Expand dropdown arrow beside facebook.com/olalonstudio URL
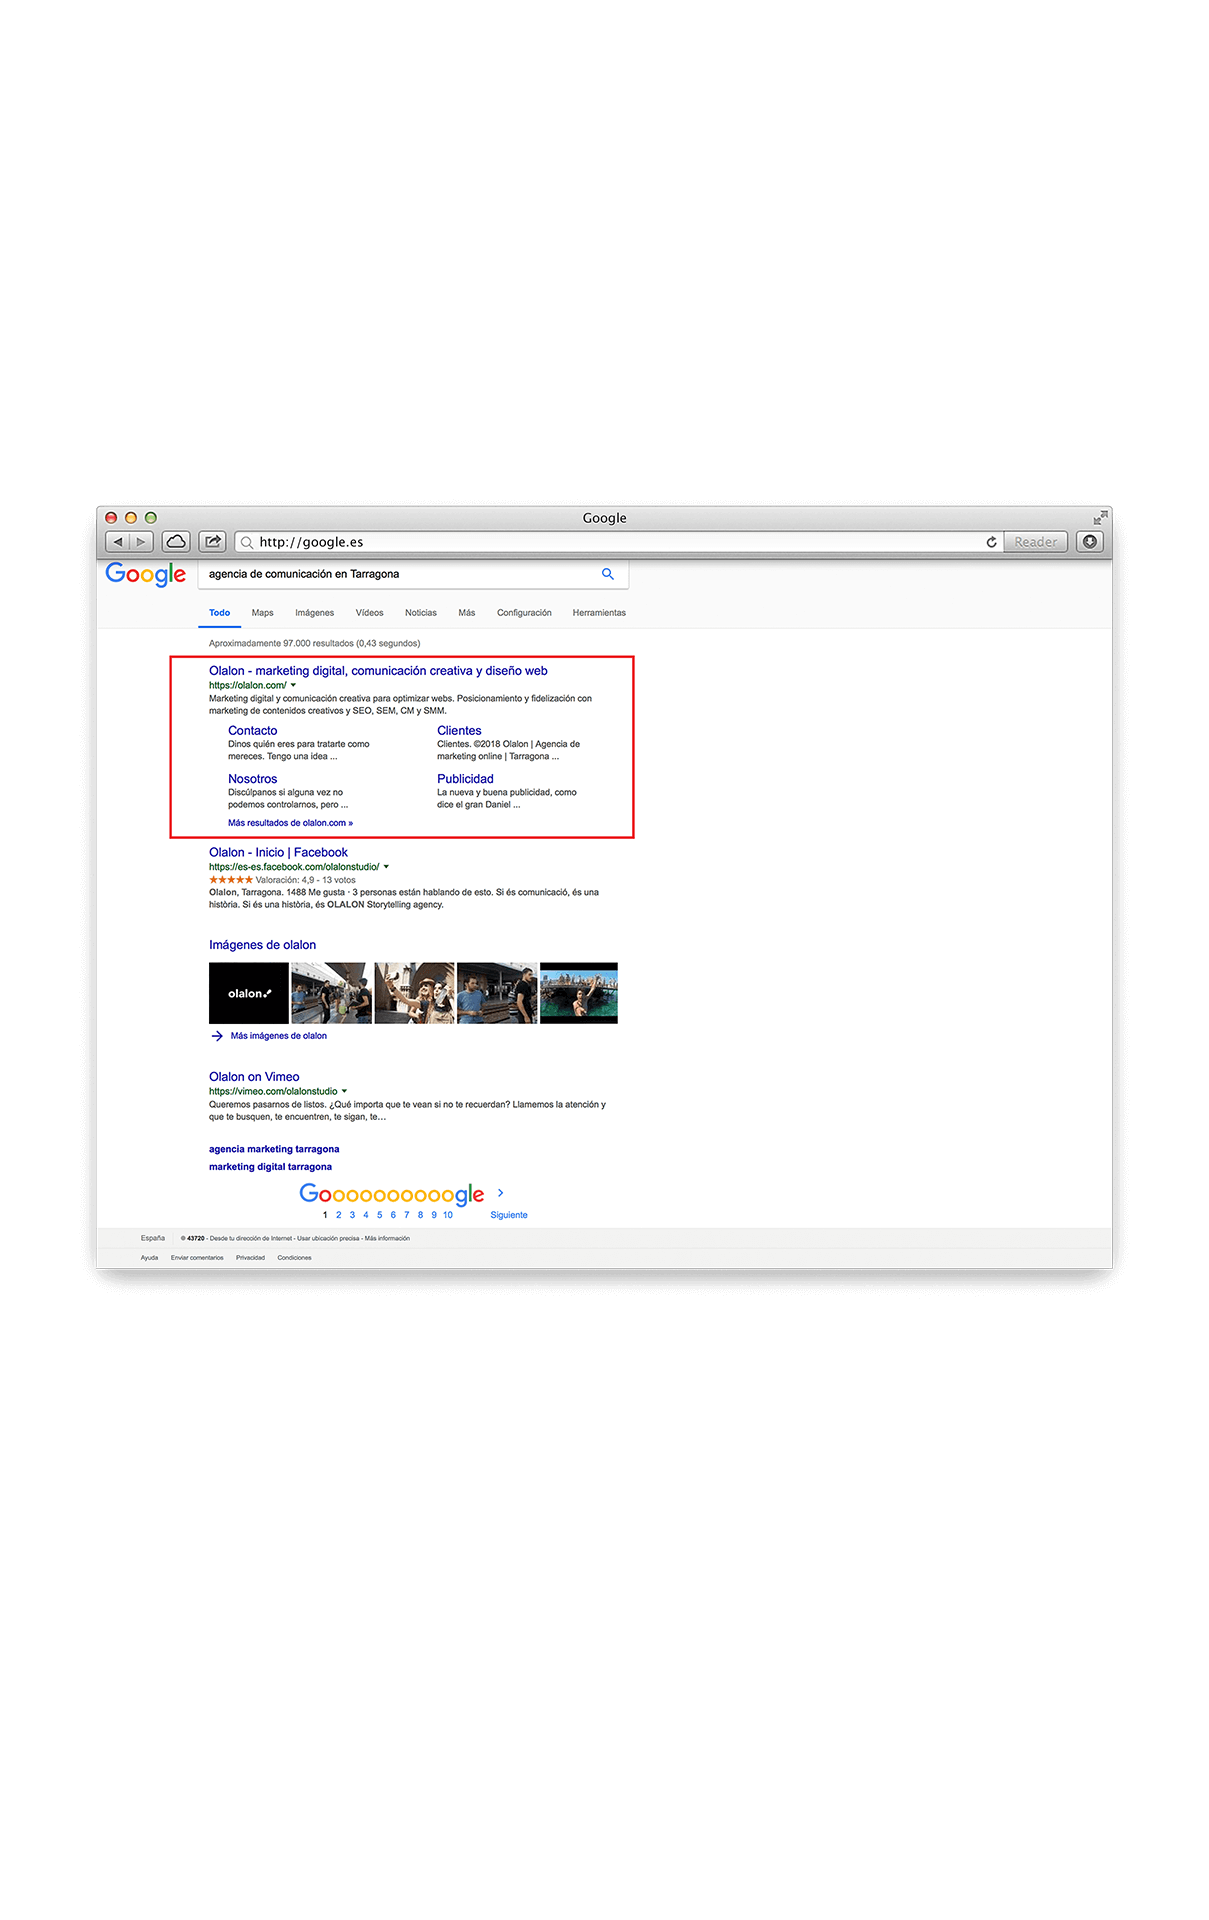This screenshot has width=1209, height=1920. [386, 867]
